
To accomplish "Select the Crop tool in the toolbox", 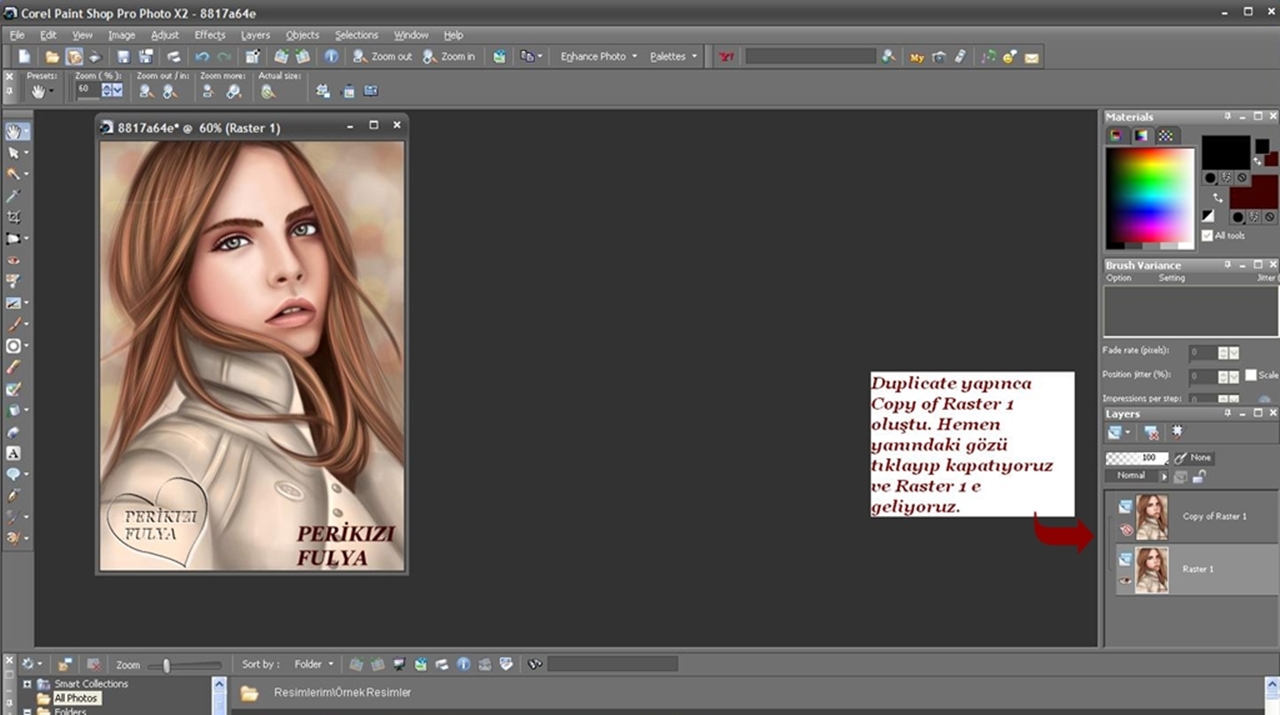I will [x=13, y=216].
